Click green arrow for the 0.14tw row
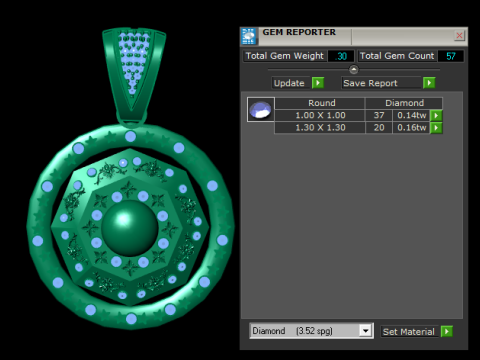480x360 pixels. pos(436,115)
